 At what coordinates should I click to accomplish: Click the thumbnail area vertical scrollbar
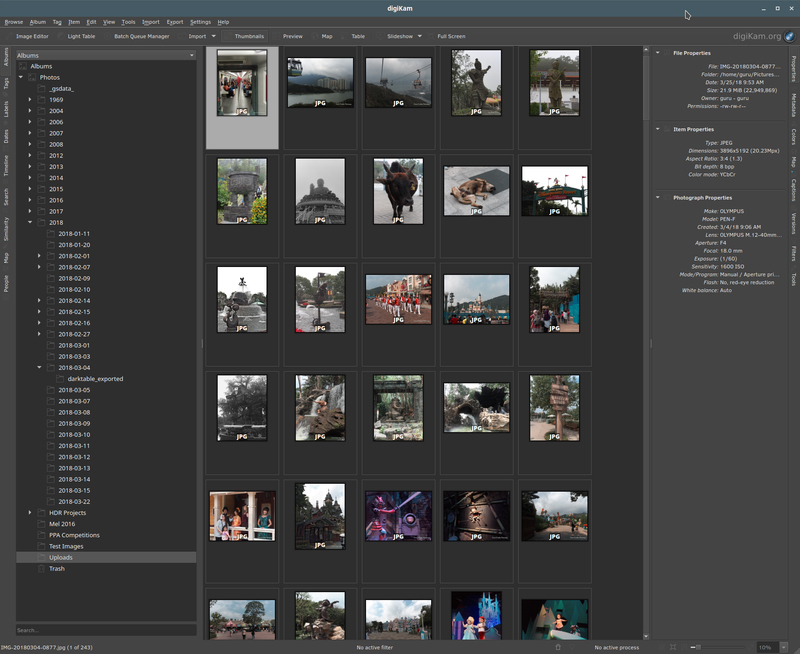(646, 342)
